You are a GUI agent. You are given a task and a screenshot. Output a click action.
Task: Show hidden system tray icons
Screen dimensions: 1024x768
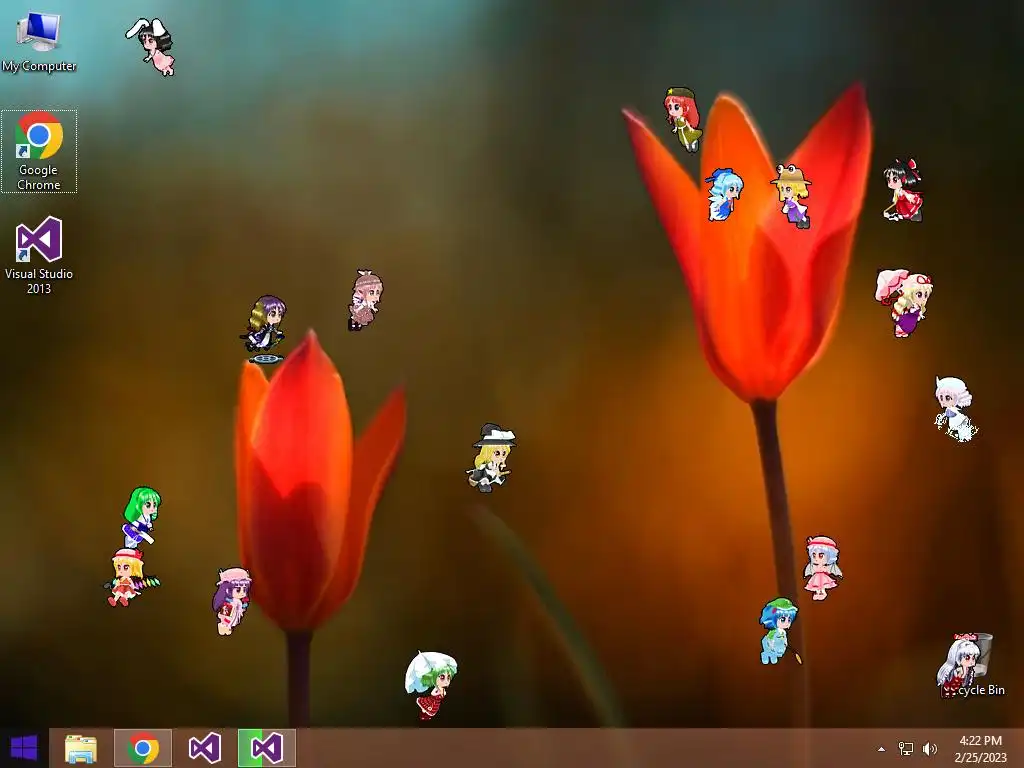pos(881,749)
